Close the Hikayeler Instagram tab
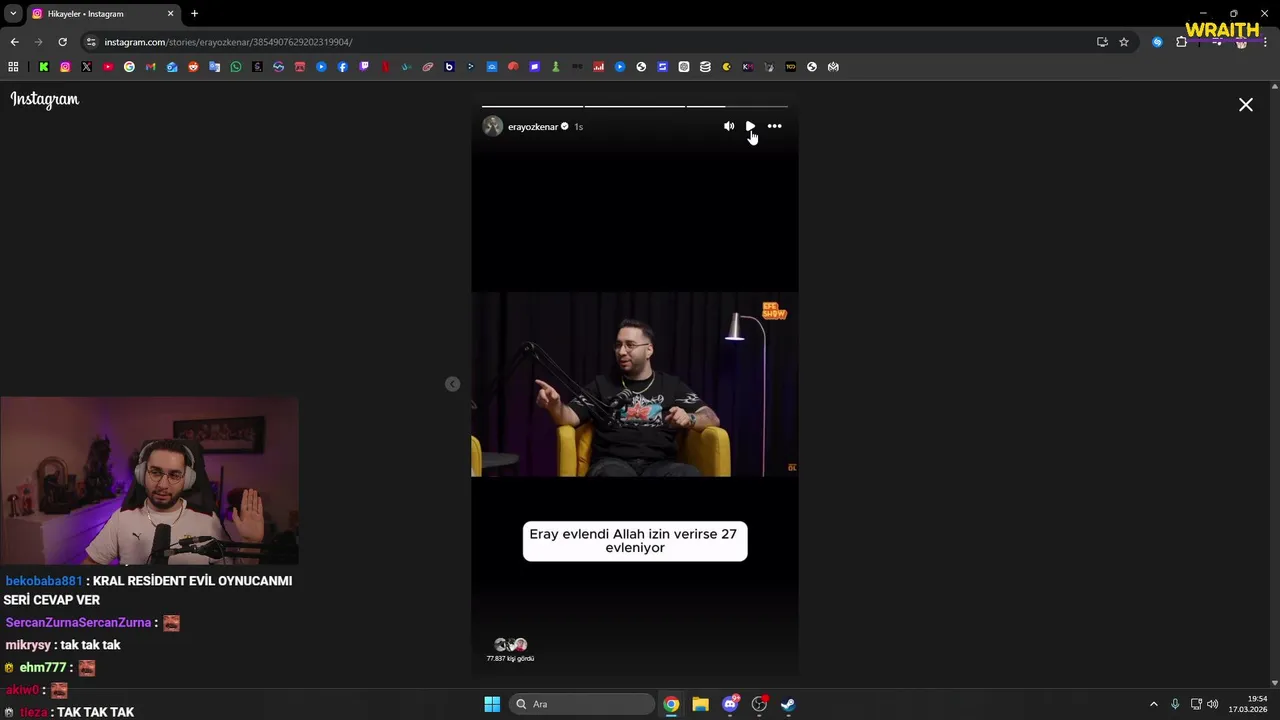 [x=170, y=14]
